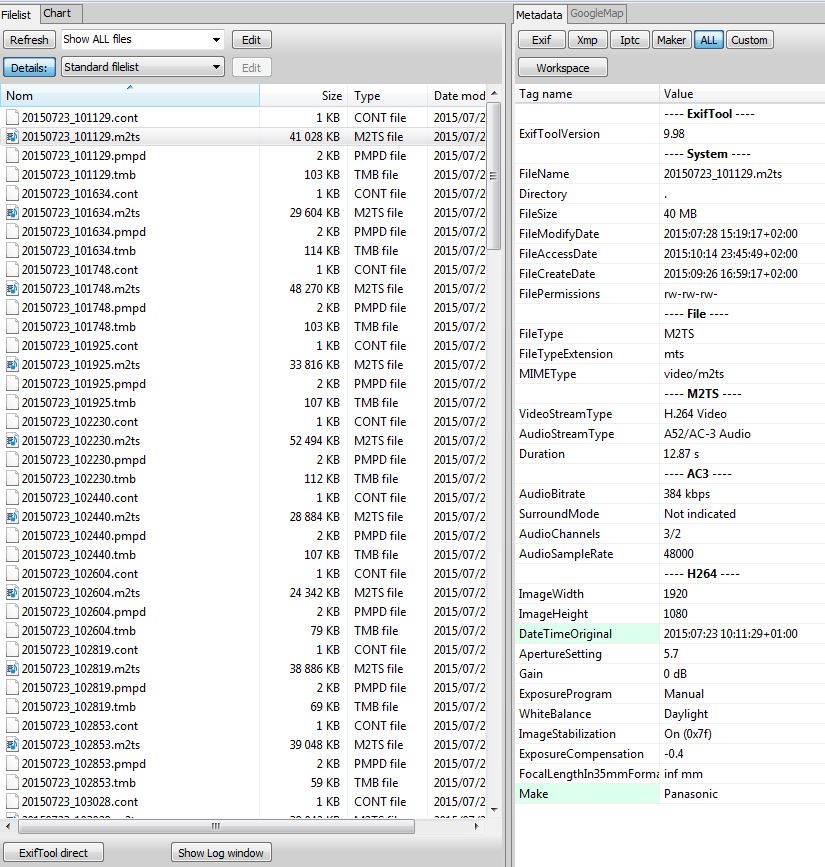825x867 pixels.
Task: Sort the list by the Nom column header
Action: coord(130,96)
